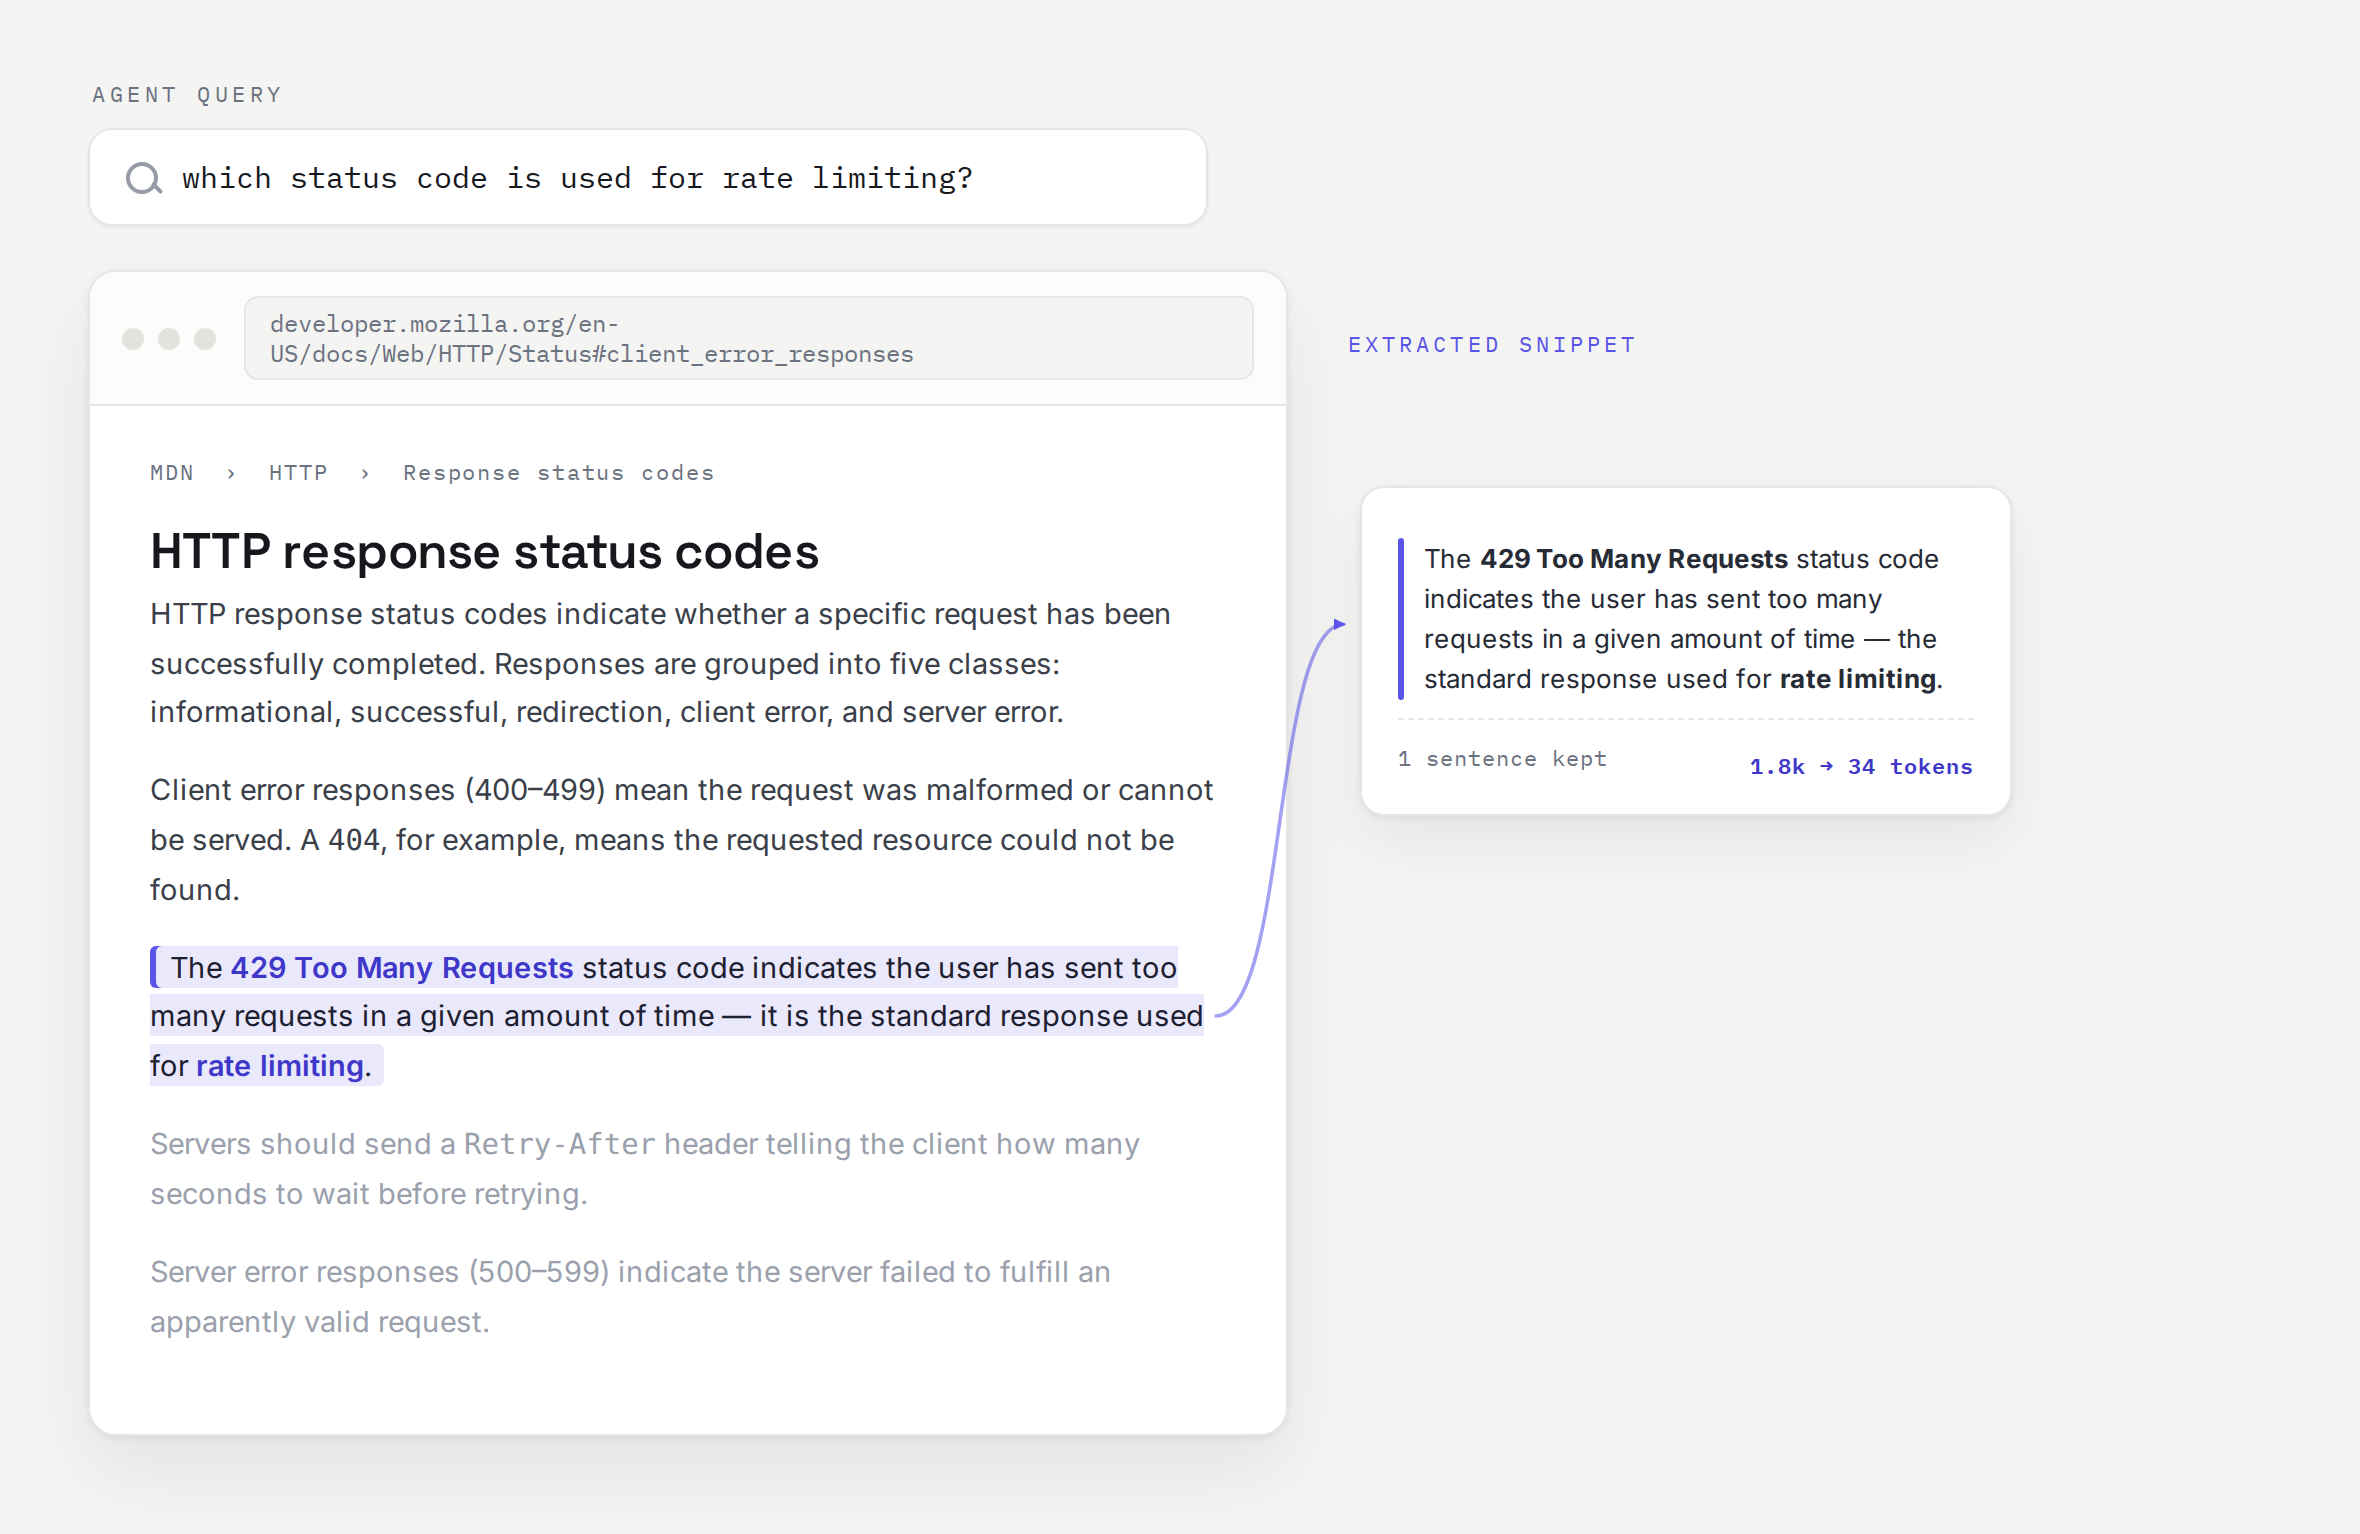The image size is (2360, 1534).
Task: Follow the 429 Too Many Requests link
Action: [x=402, y=968]
